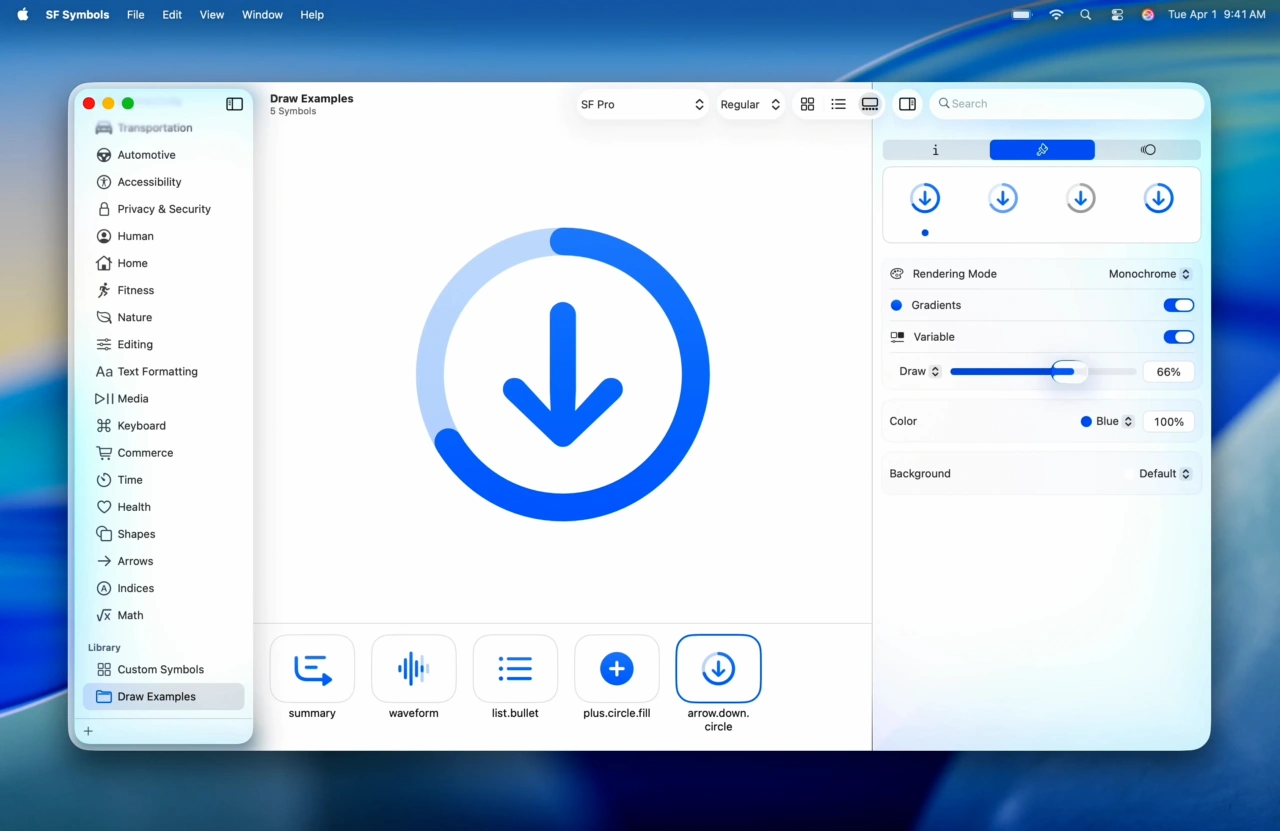
Task: Select the plus.circle.fill symbol
Action: (616, 668)
